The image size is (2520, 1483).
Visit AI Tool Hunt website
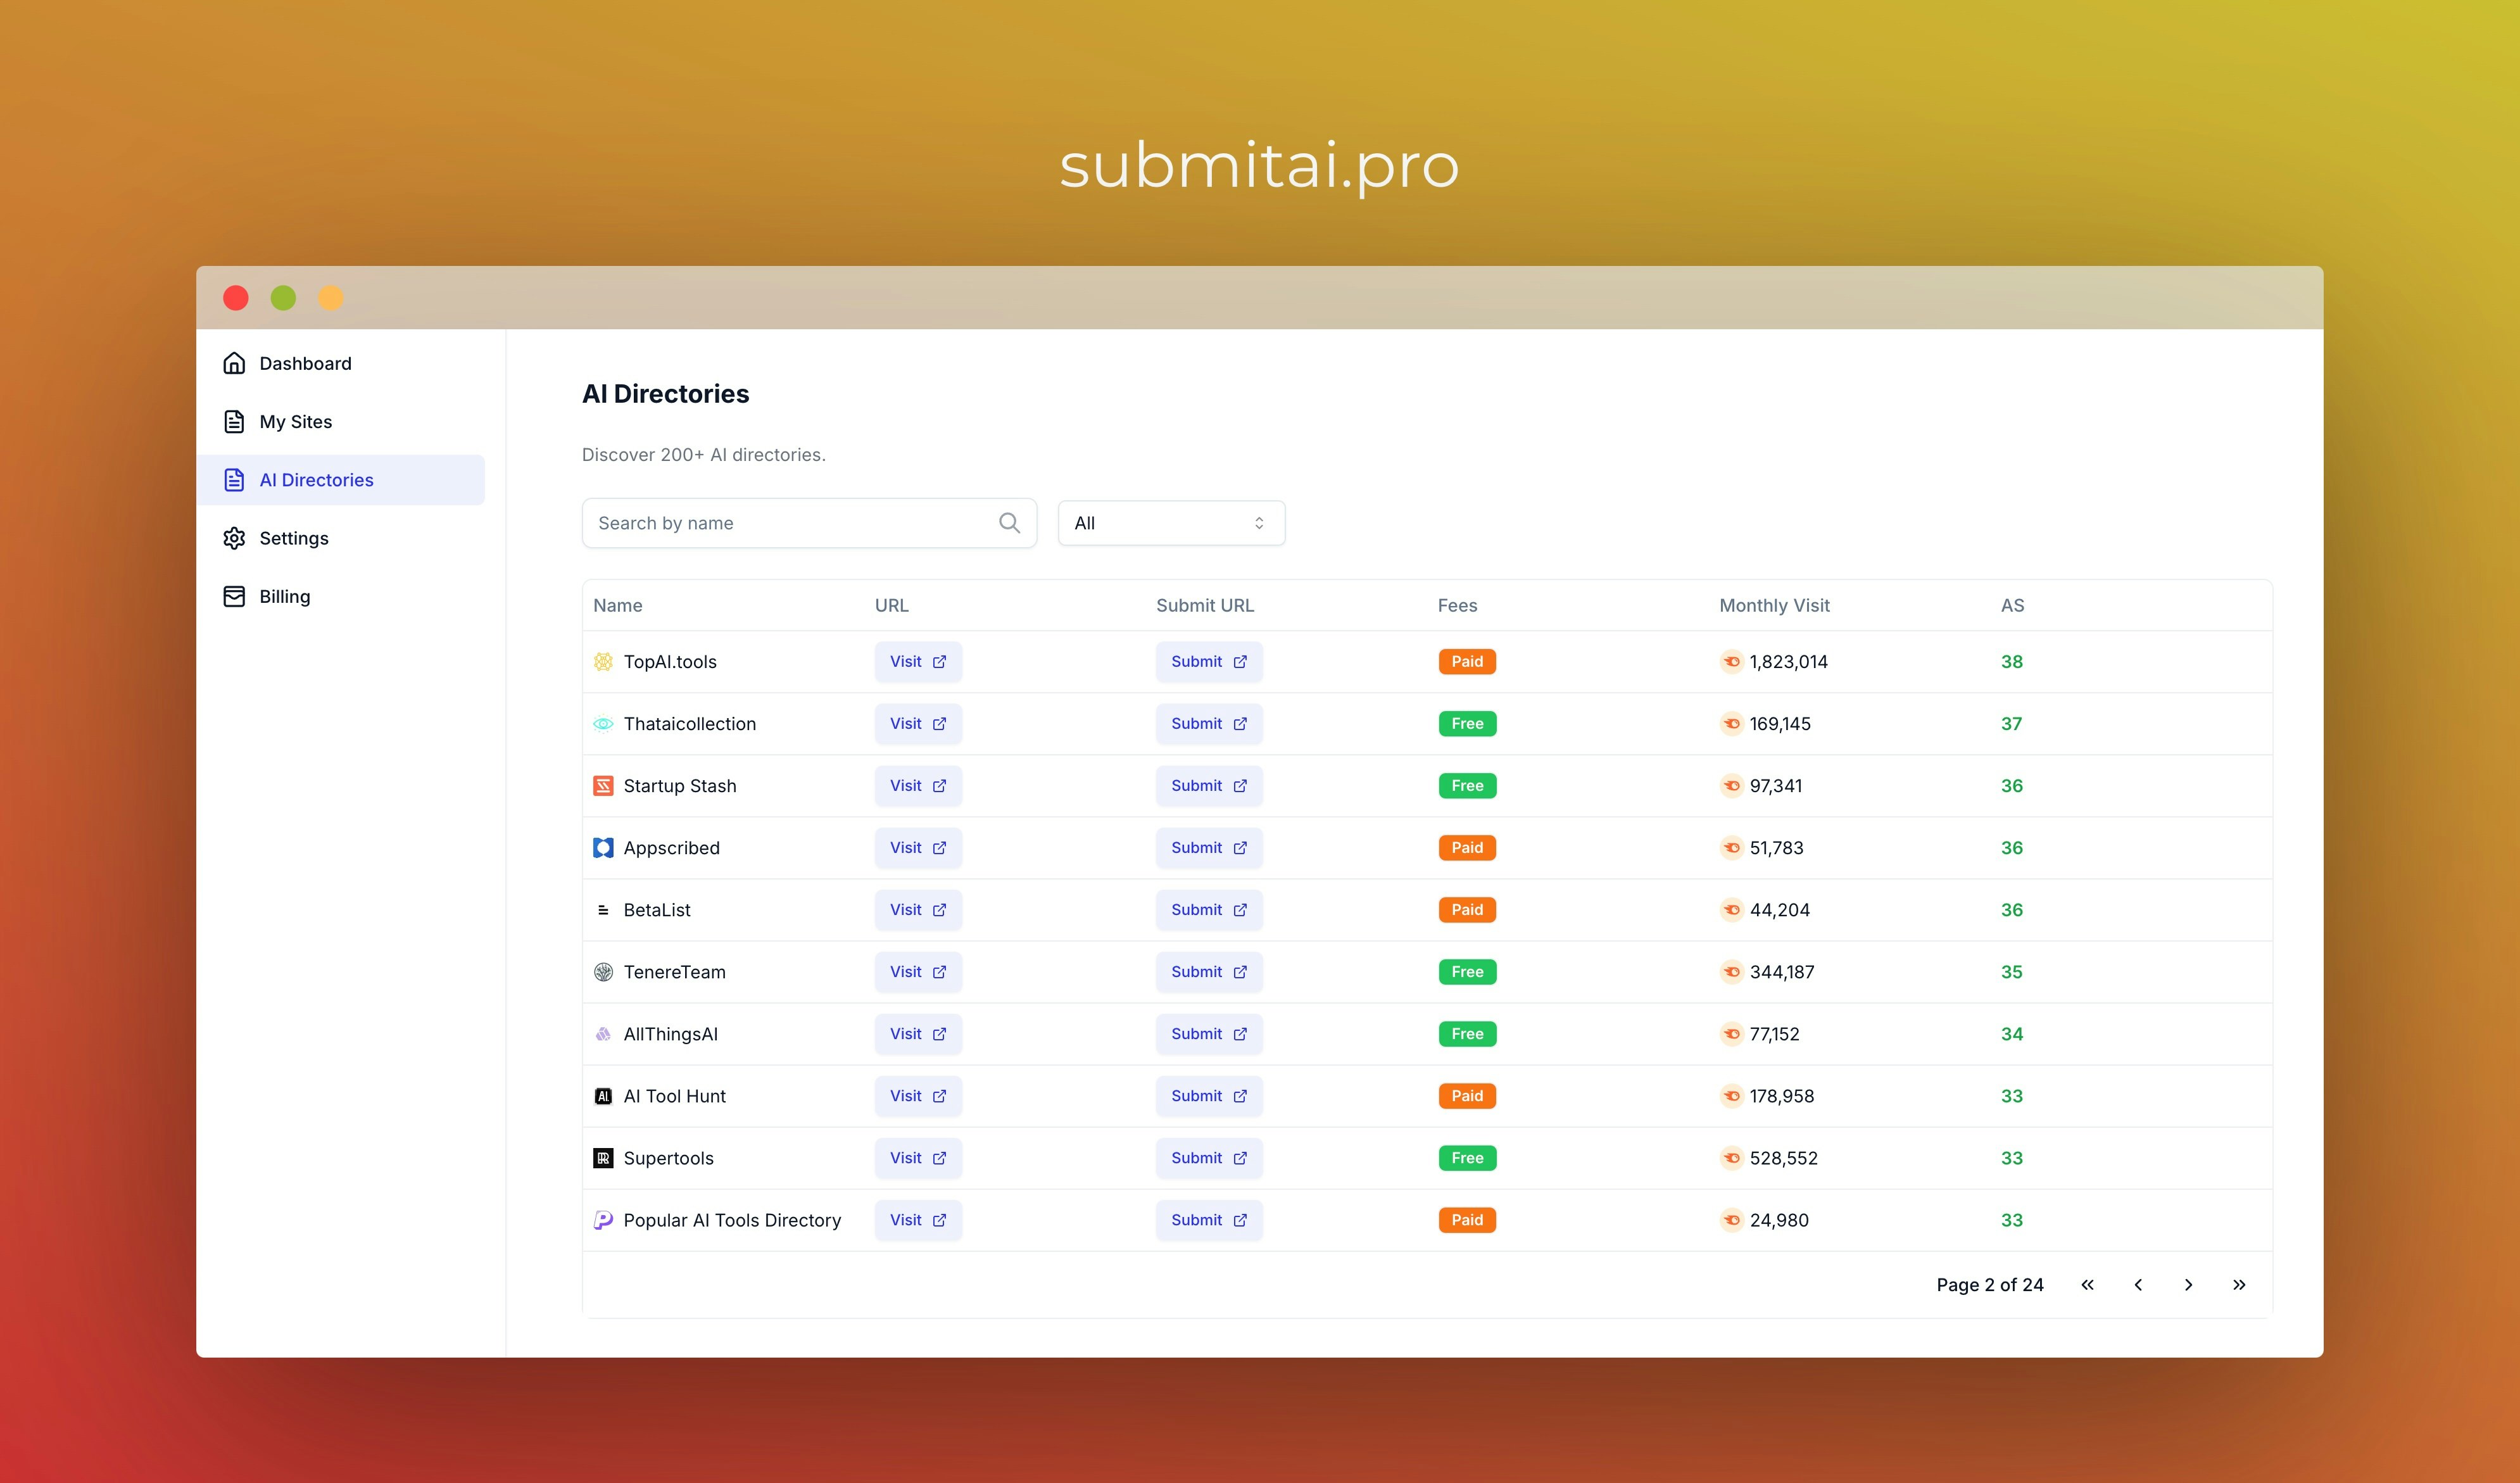918,1096
